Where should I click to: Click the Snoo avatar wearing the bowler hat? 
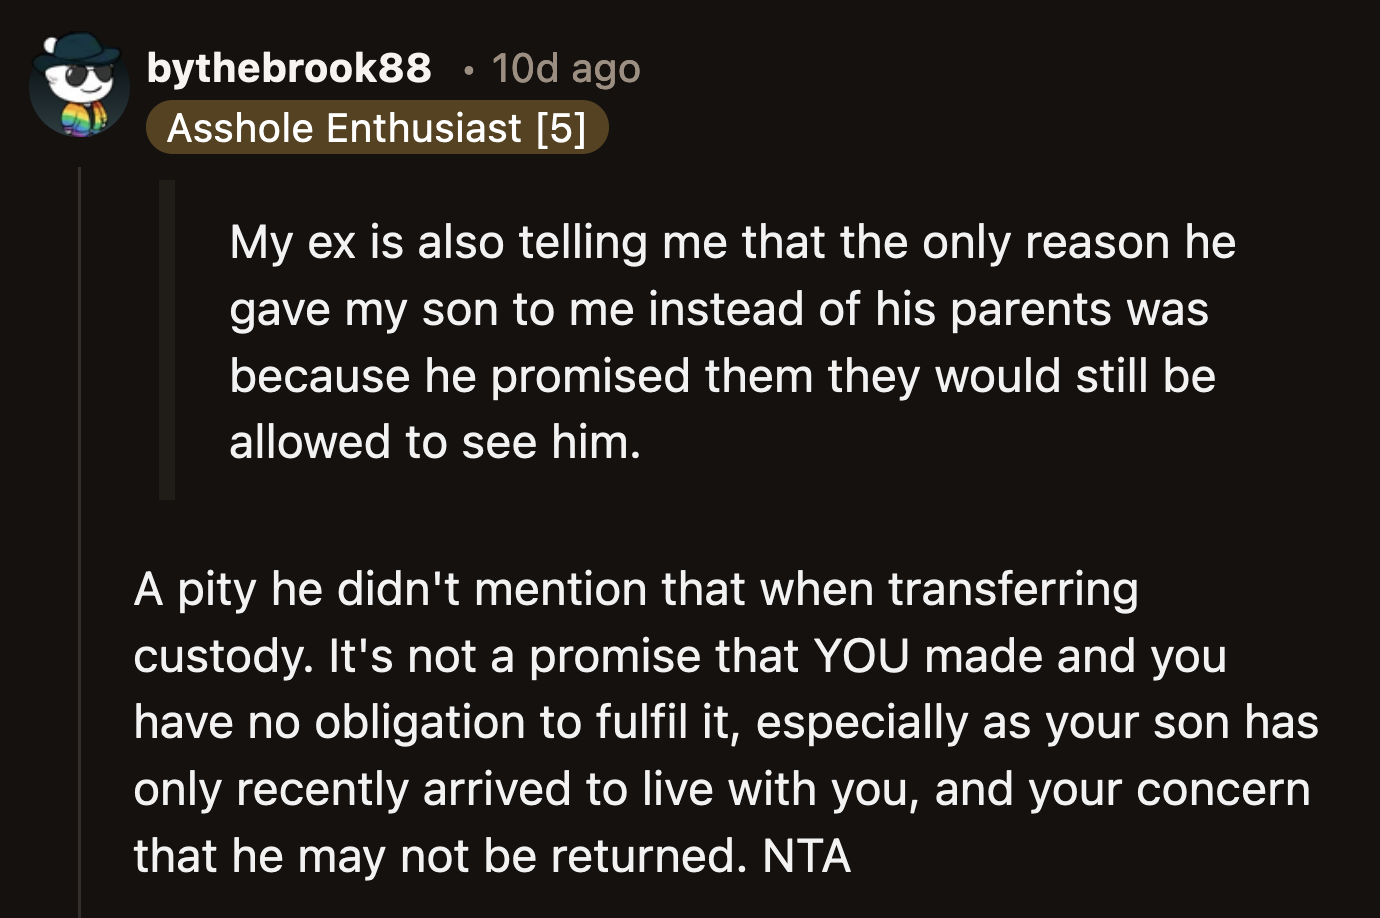pos(79,85)
